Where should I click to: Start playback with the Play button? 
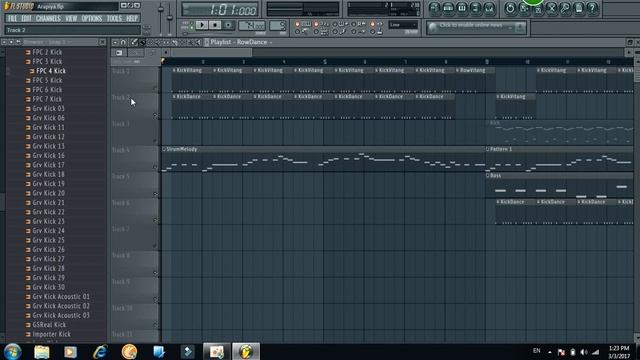pyautogui.click(x=202, y=25)
